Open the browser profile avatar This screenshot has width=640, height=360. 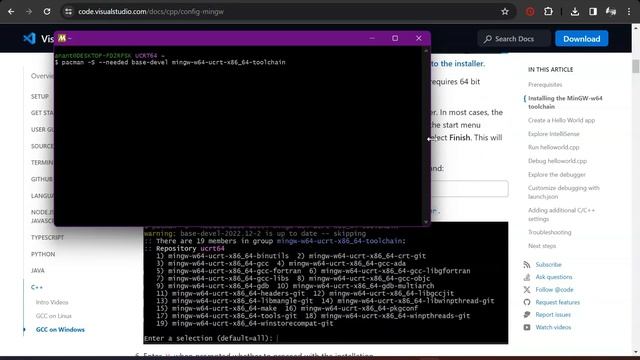[x=611, y=12]
